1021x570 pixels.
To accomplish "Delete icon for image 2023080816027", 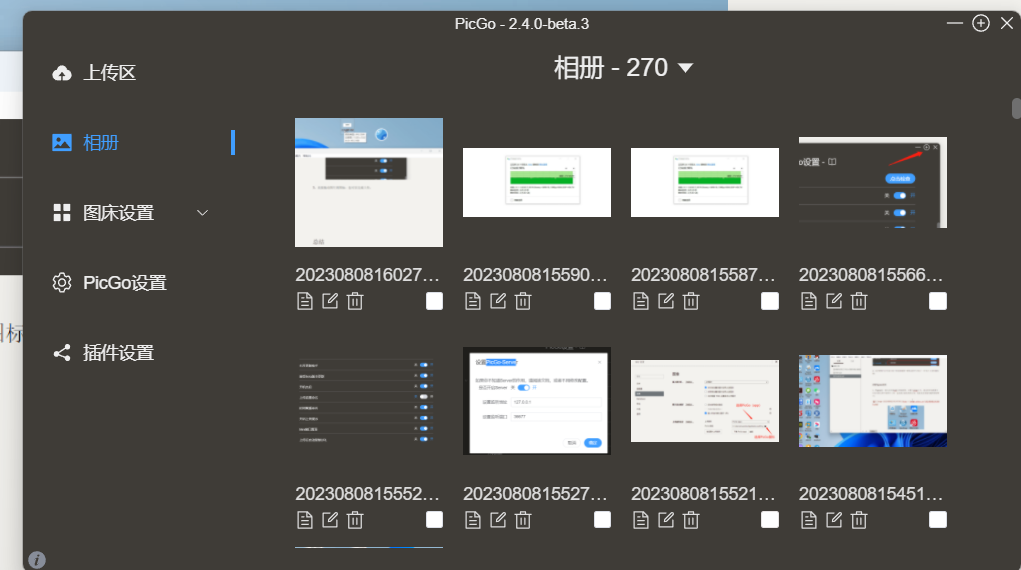I will 355,301.
